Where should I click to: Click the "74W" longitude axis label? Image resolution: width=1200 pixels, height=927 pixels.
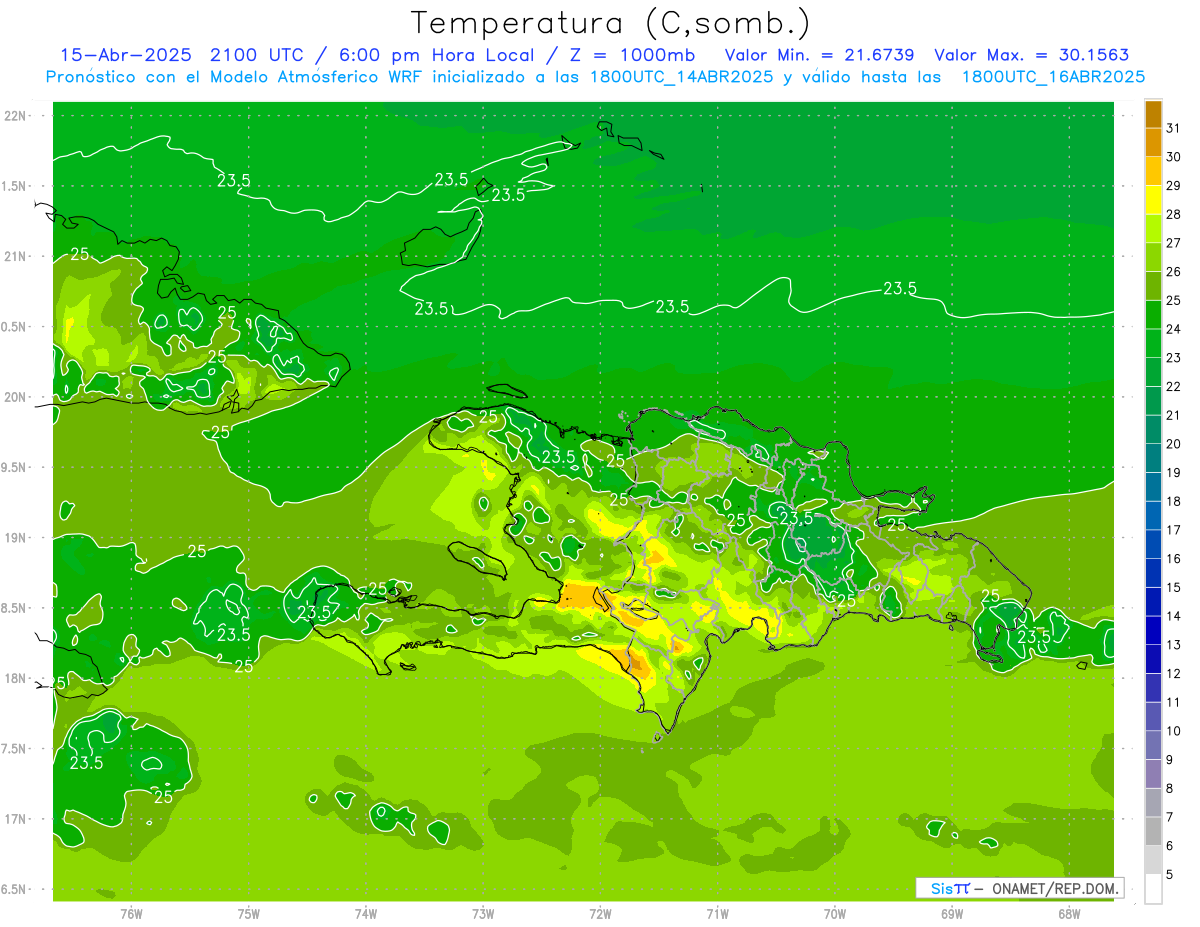[x=365, y=914]
